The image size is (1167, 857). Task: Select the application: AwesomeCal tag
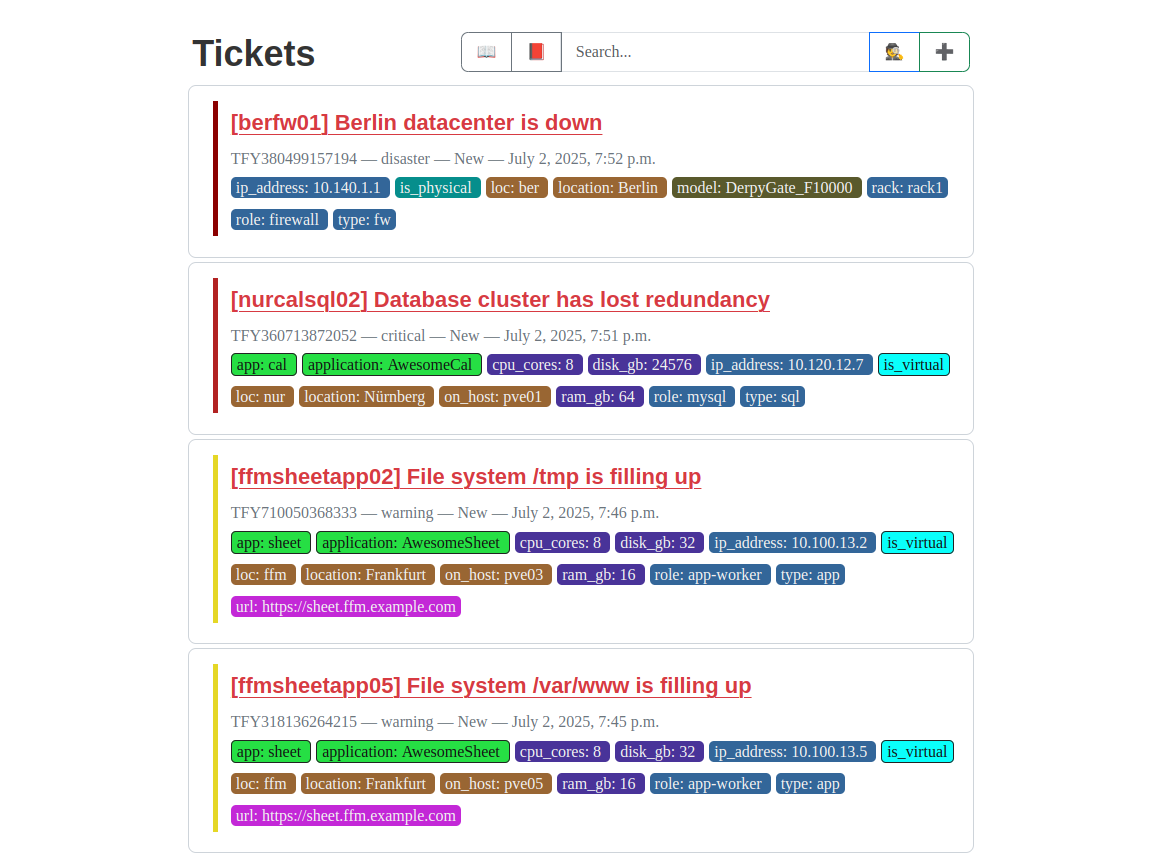(x=392, y=365)
